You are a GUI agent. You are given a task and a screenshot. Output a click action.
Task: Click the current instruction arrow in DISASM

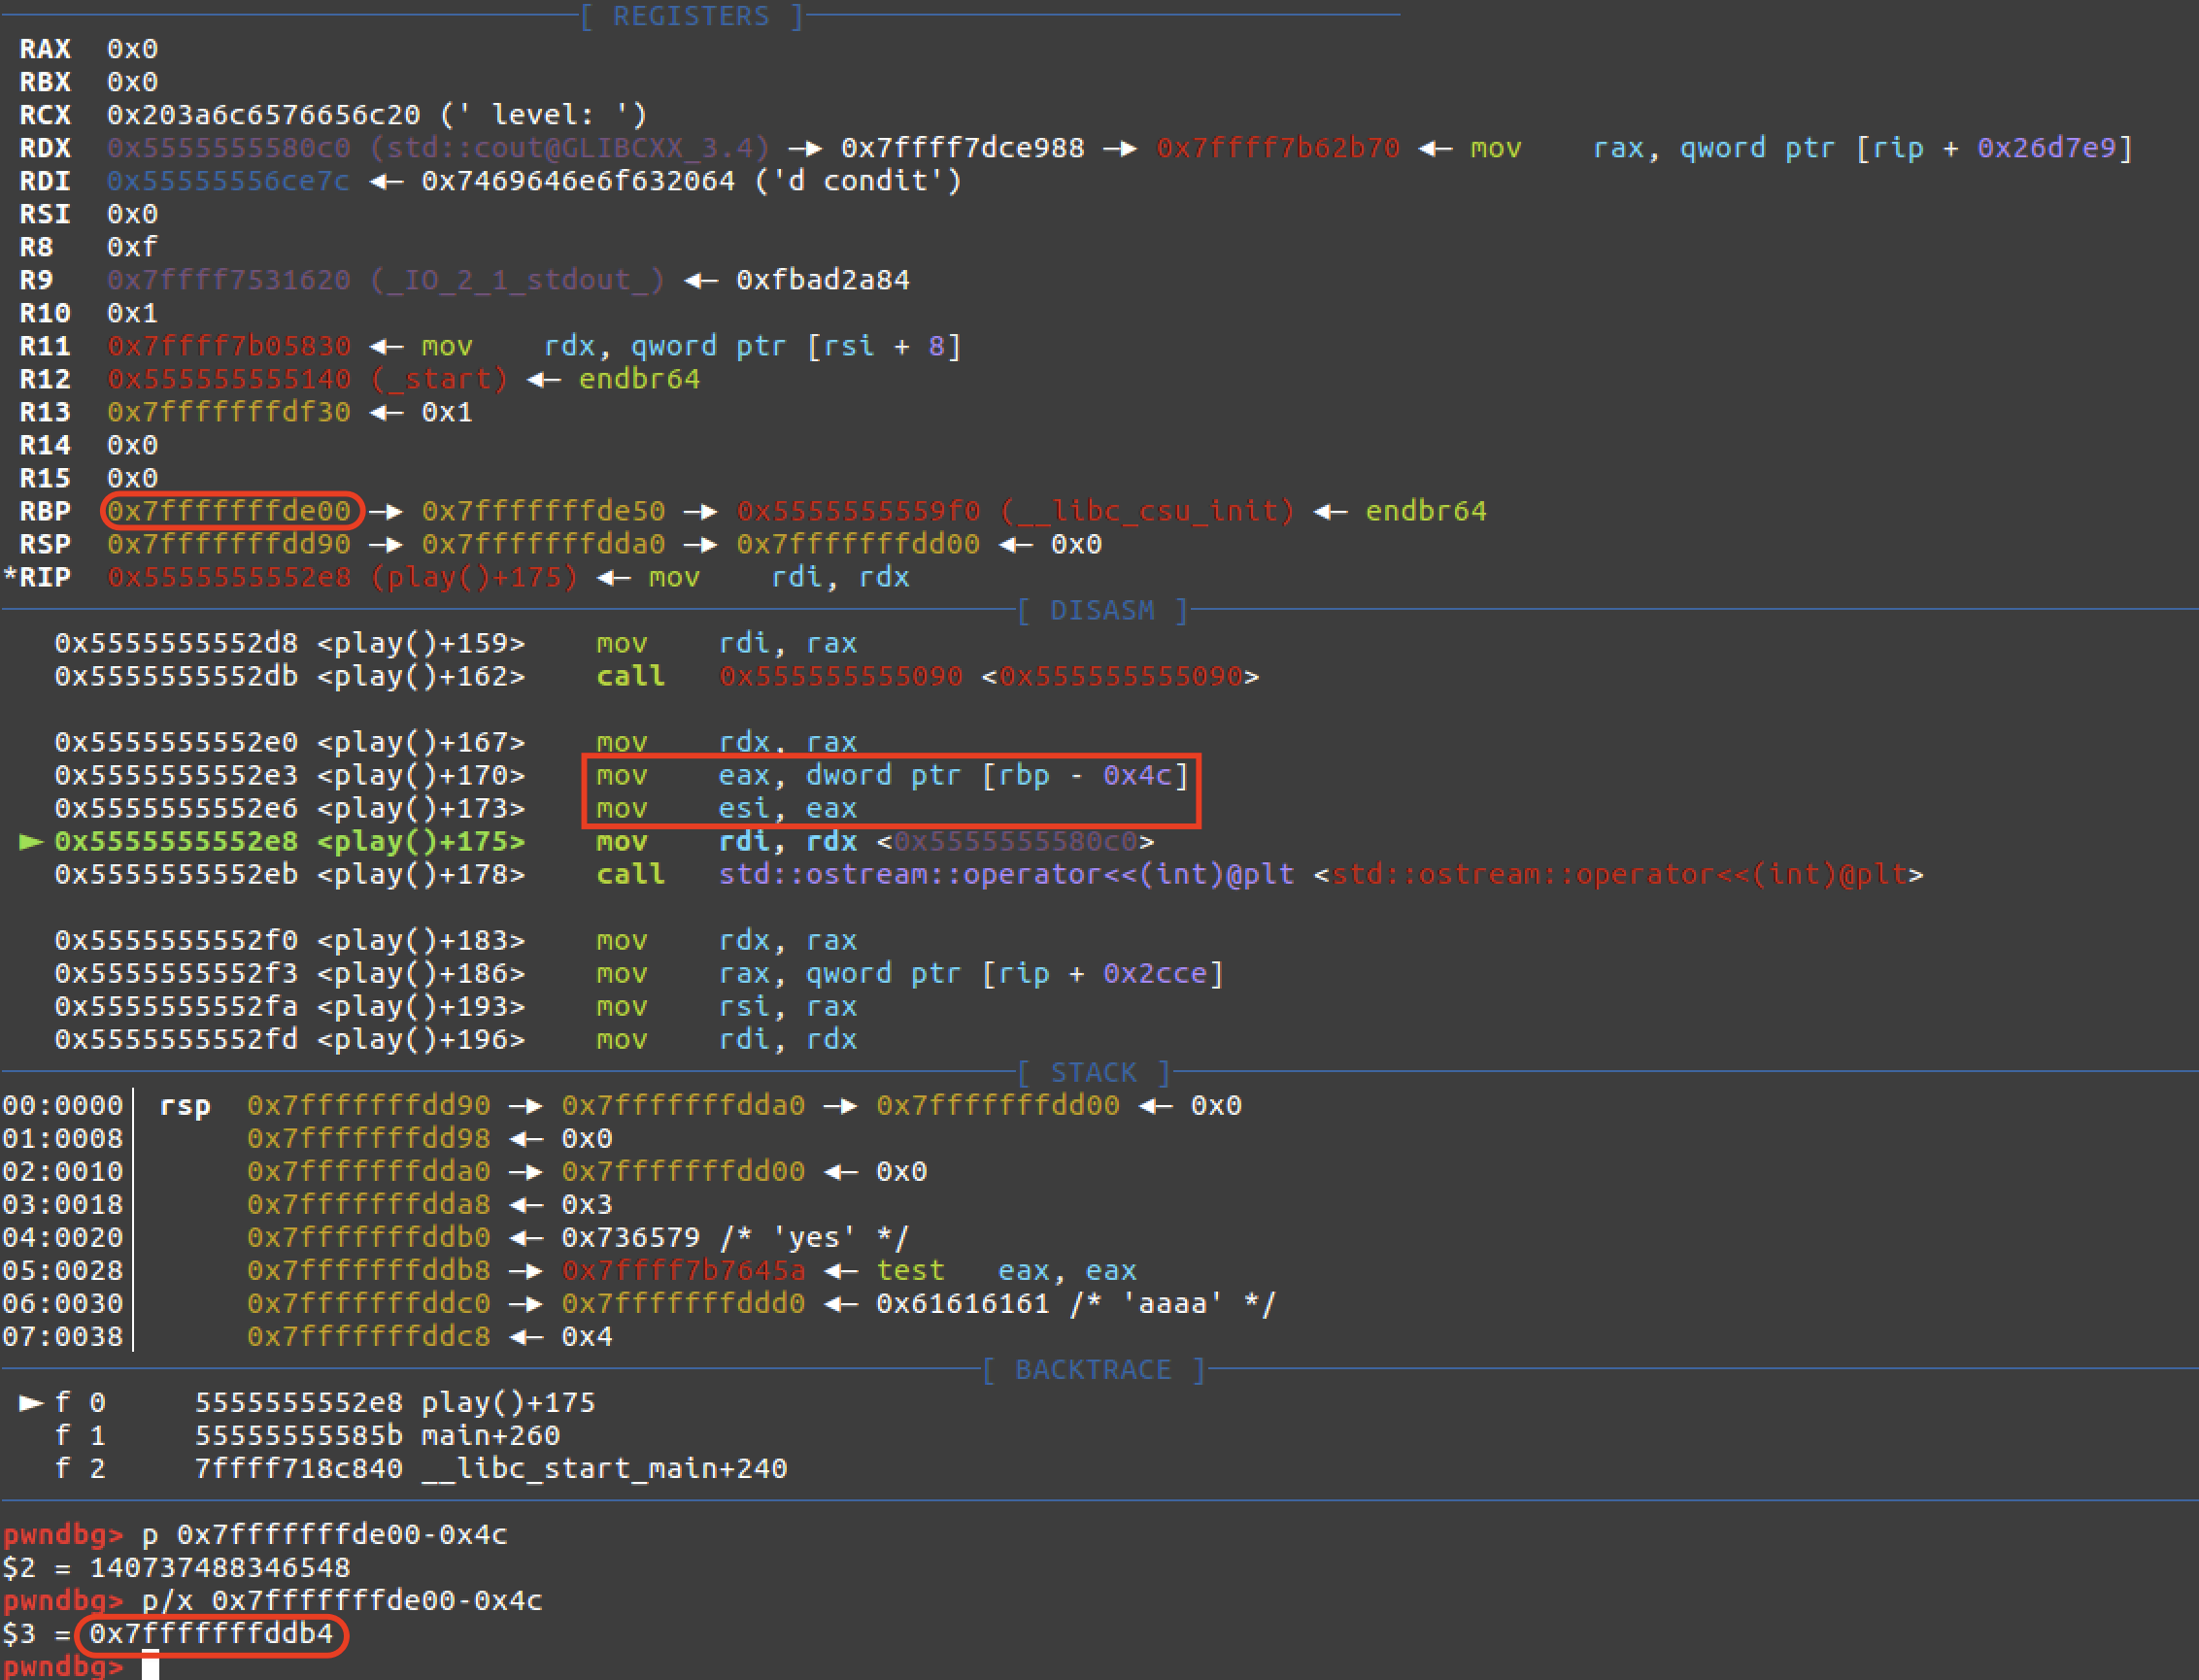pos(31,842)
